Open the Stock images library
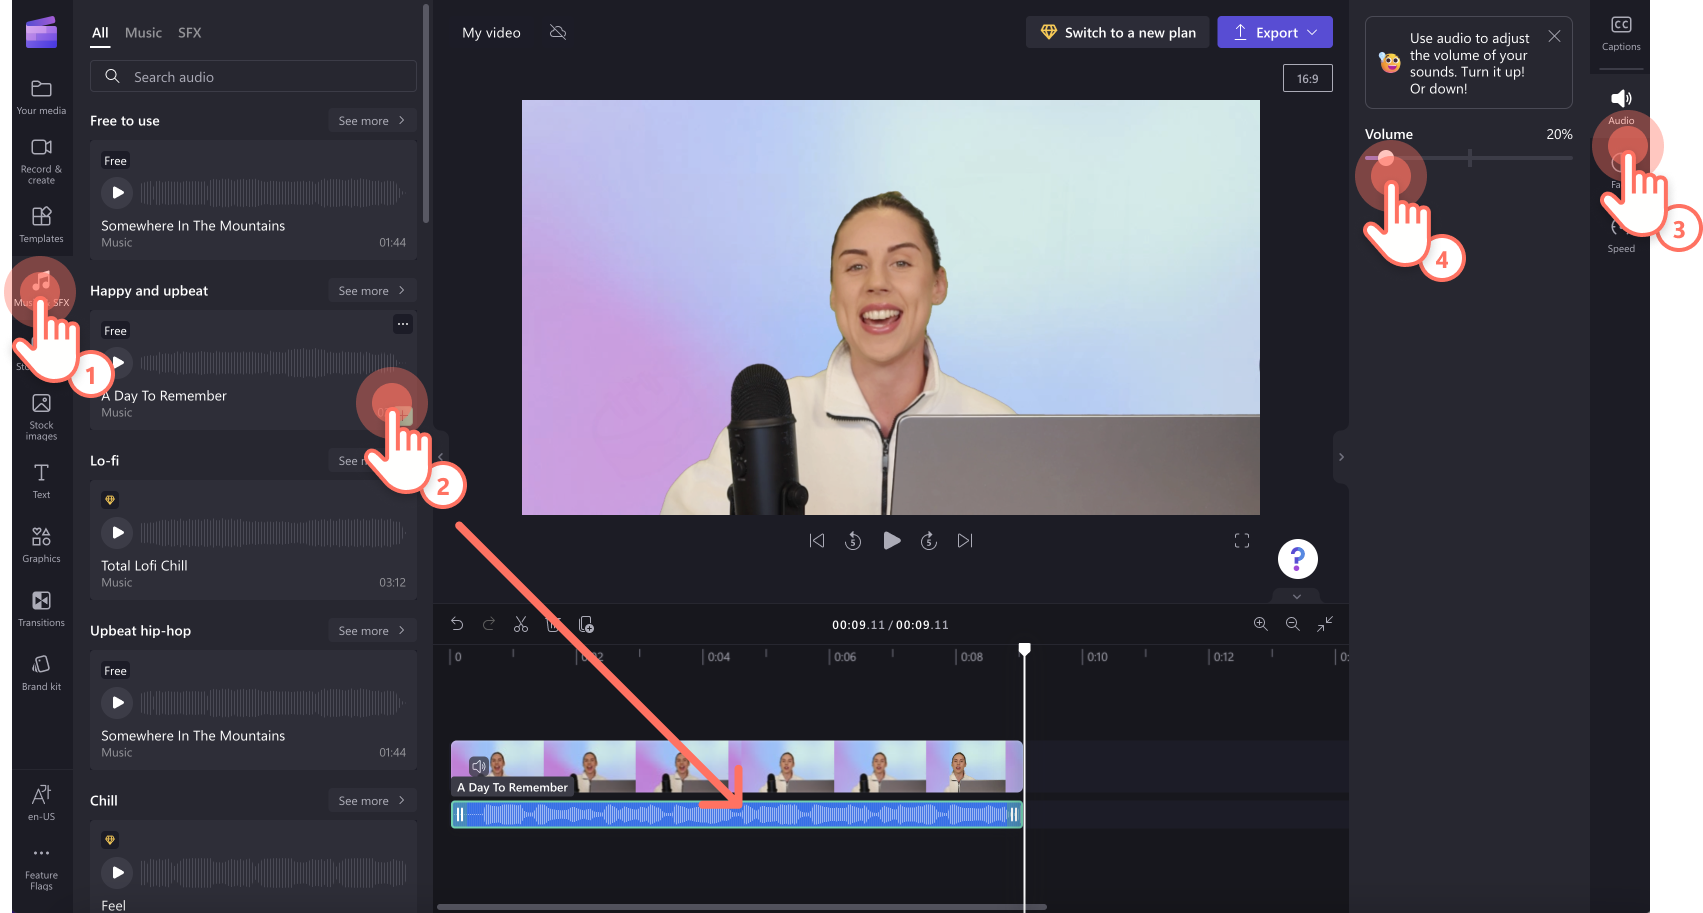The image size is (1703, 913). (x=41, y=417)
